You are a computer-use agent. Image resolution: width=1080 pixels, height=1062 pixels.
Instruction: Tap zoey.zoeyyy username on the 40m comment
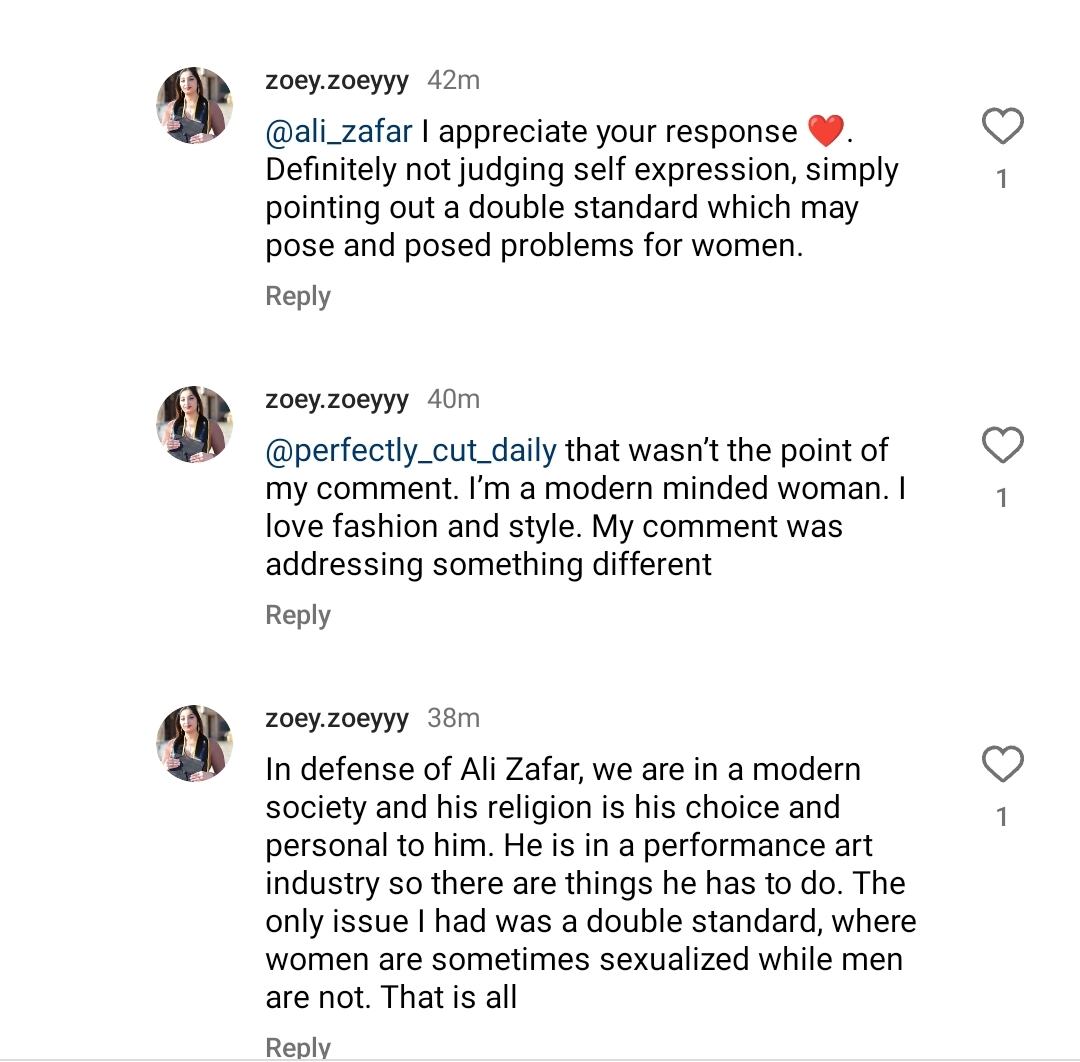pyautogui.click(x=337, y=399)
